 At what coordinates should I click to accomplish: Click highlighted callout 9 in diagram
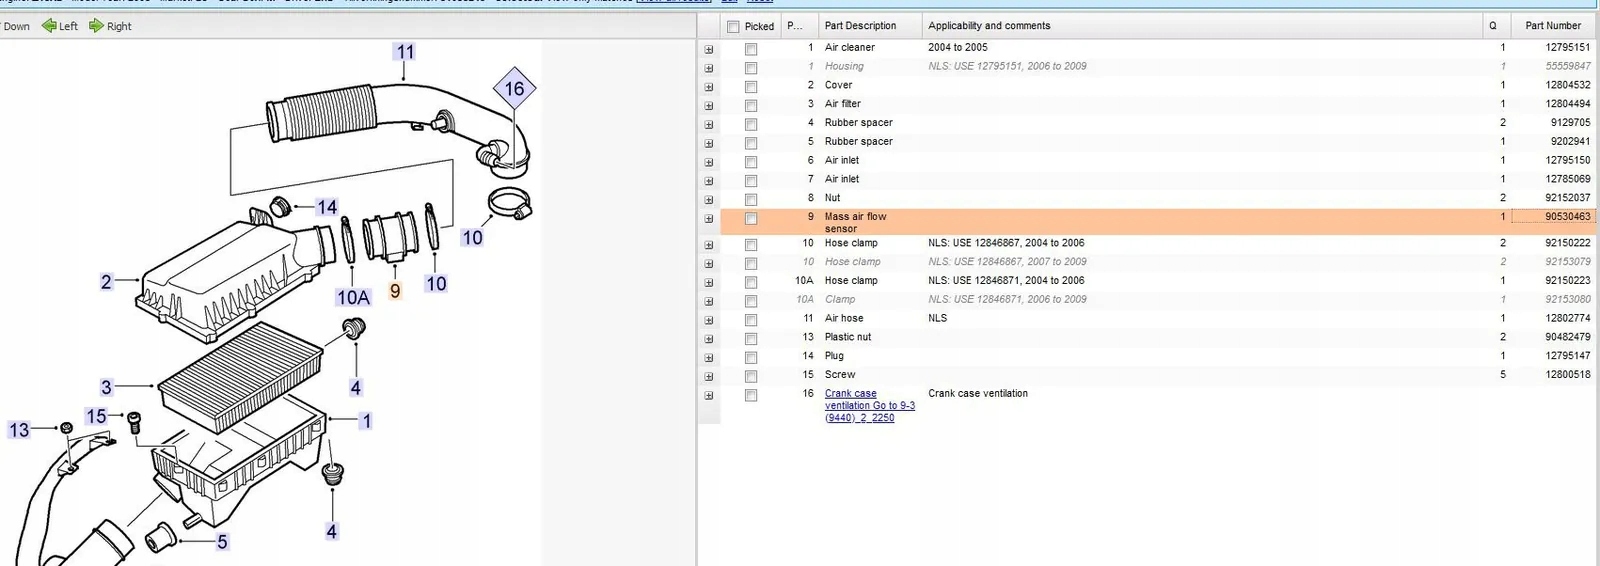coord(395,291)
